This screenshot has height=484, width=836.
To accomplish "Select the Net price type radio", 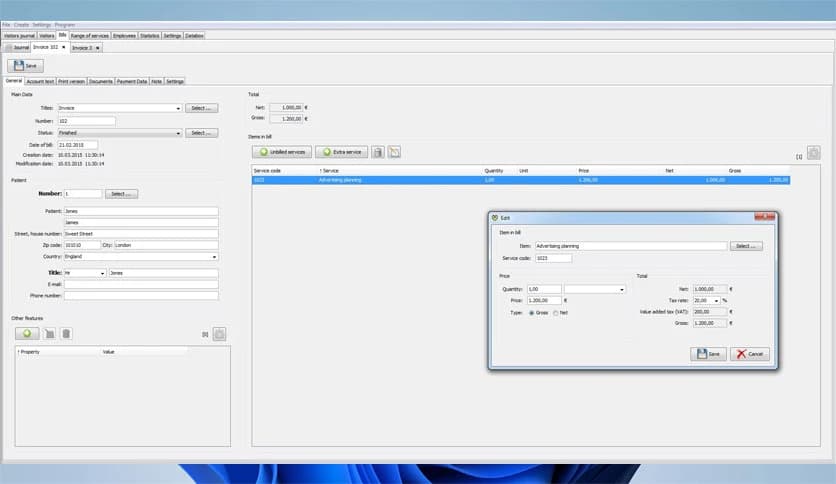I will 556,313.
